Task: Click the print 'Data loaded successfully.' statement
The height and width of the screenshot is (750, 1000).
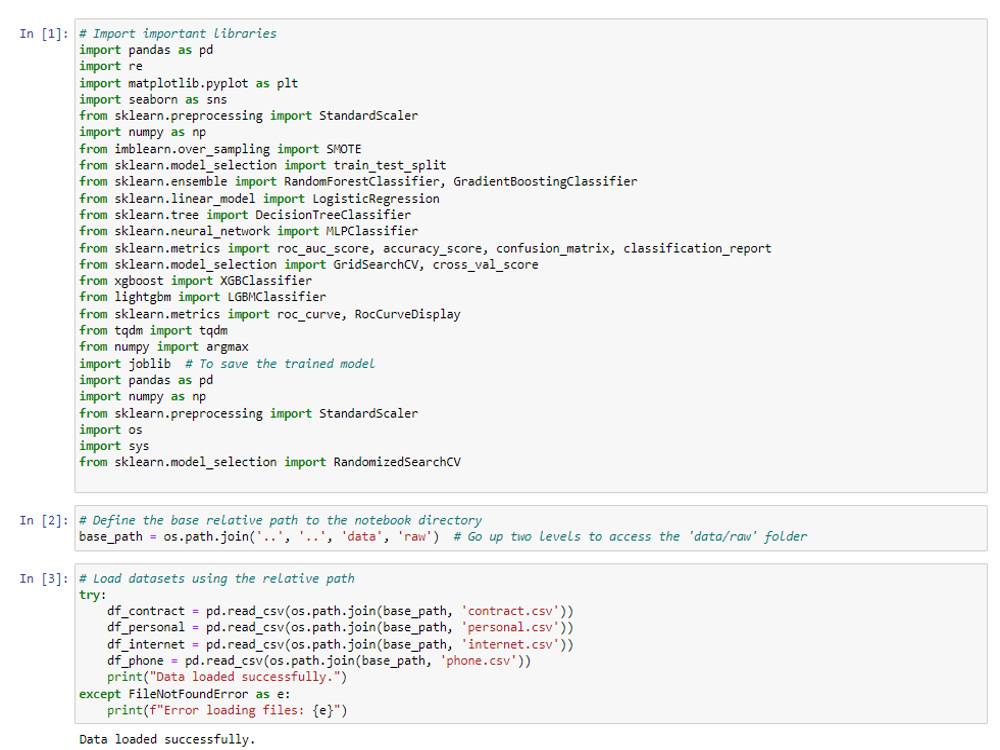Action: 227,677
